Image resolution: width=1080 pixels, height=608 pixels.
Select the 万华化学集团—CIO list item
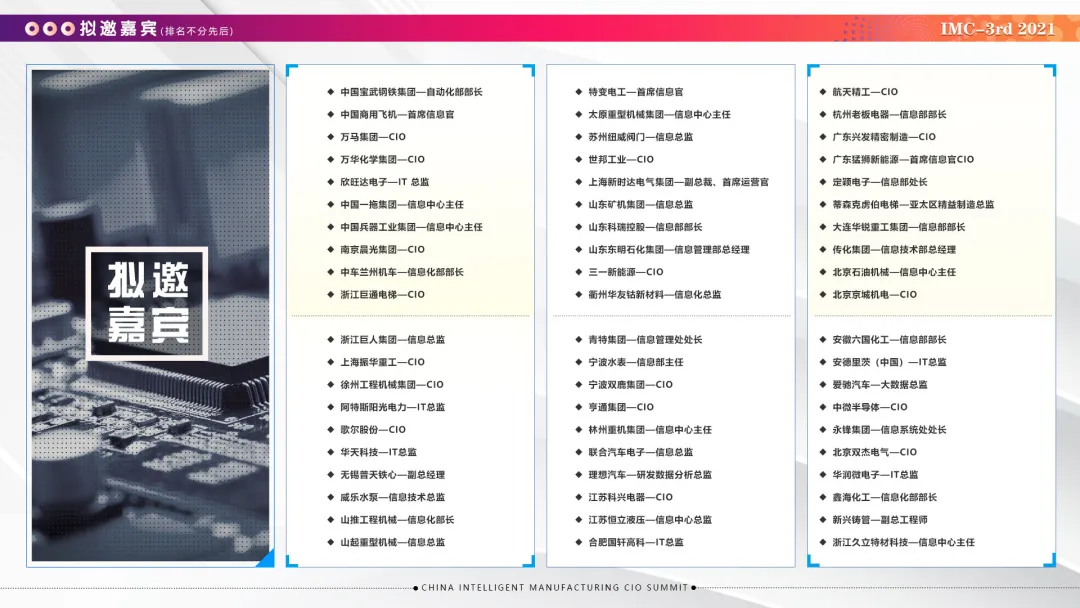(x=382, y=159)
